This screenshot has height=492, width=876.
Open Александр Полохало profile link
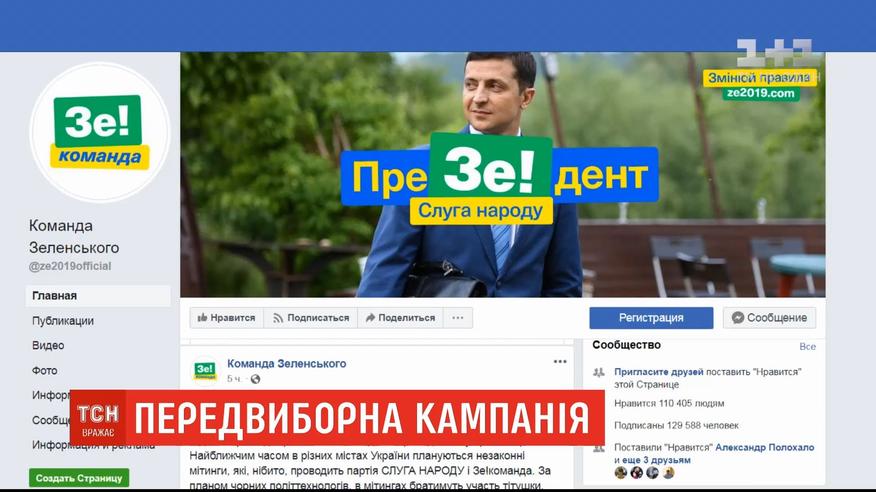click(x=764, y=447)
